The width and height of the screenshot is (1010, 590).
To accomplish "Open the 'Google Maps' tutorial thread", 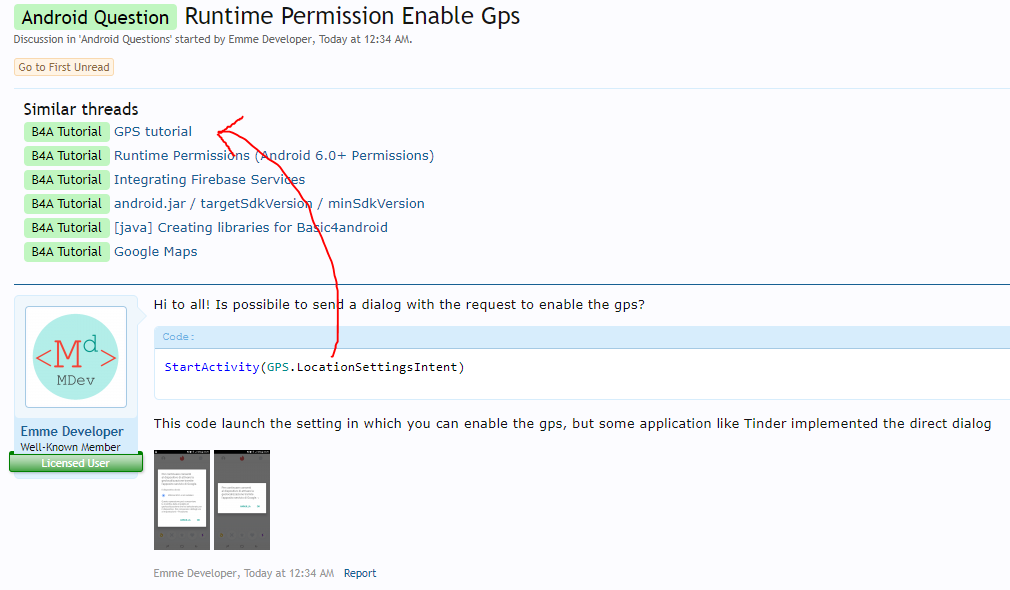I will pos(155,251).
